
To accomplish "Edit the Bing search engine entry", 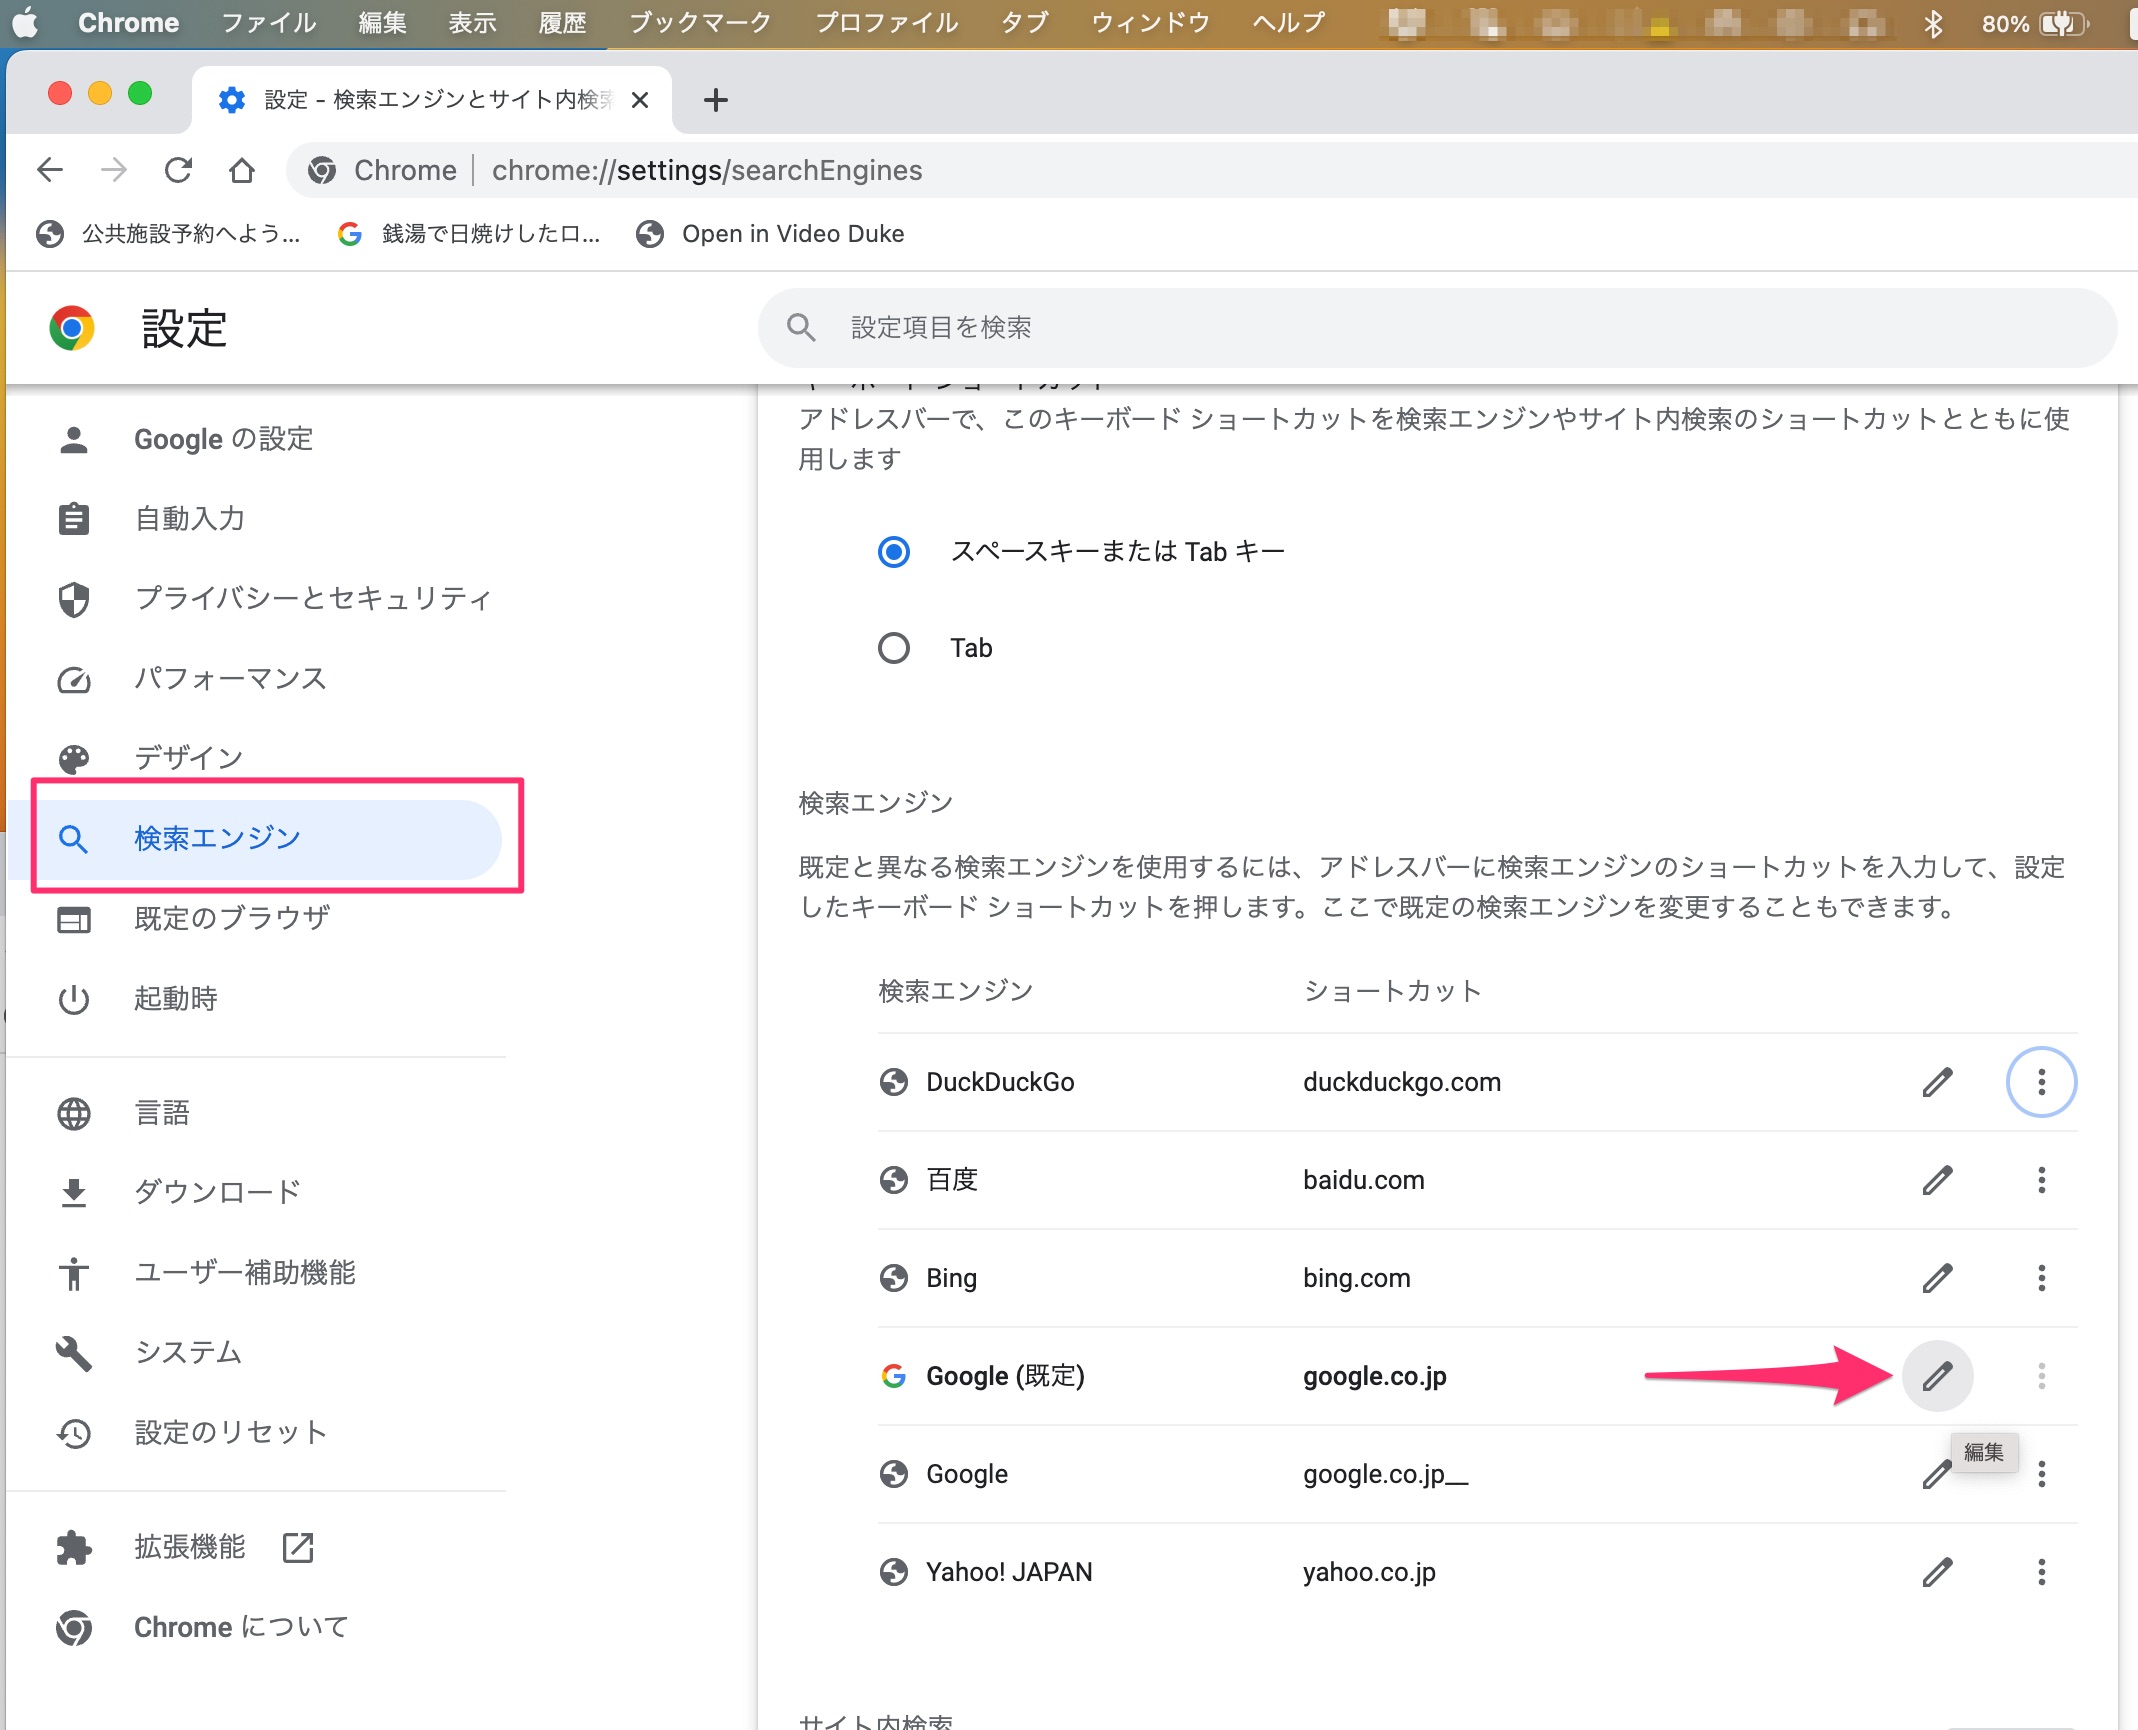I will tap(1937, 1278).
